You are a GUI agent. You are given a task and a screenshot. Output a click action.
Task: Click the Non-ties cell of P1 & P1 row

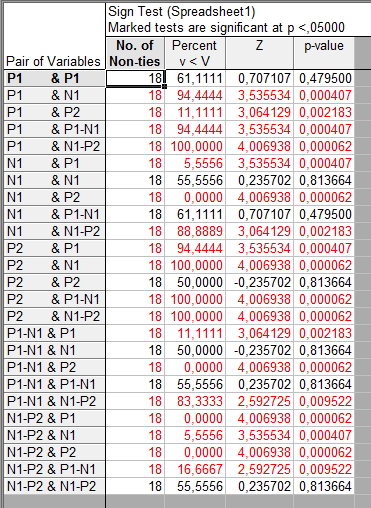[135, 78]
